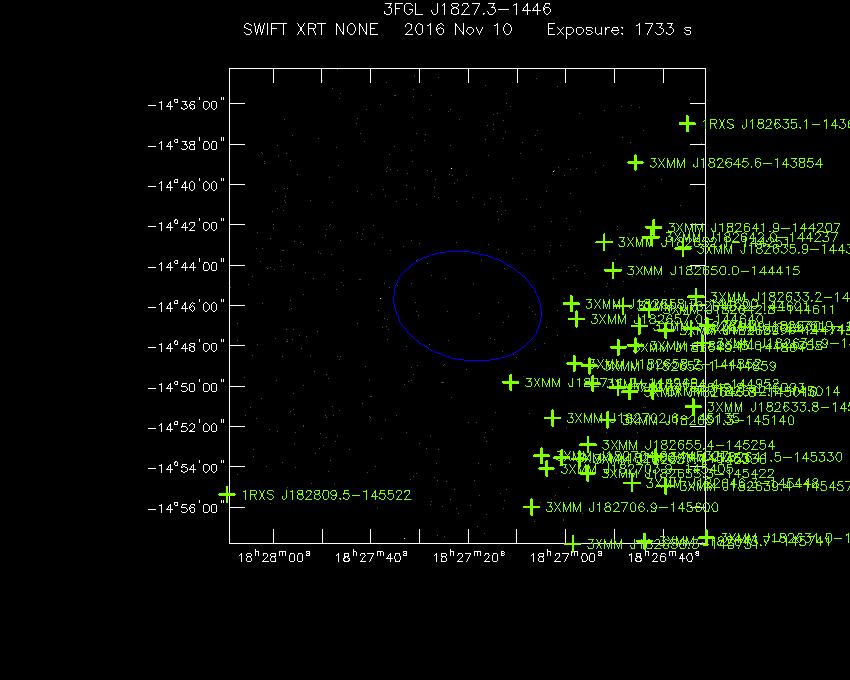The image size is (850, 680).
Task: Click the date 2016 Nov 10
Action: [x=458, y=29]
